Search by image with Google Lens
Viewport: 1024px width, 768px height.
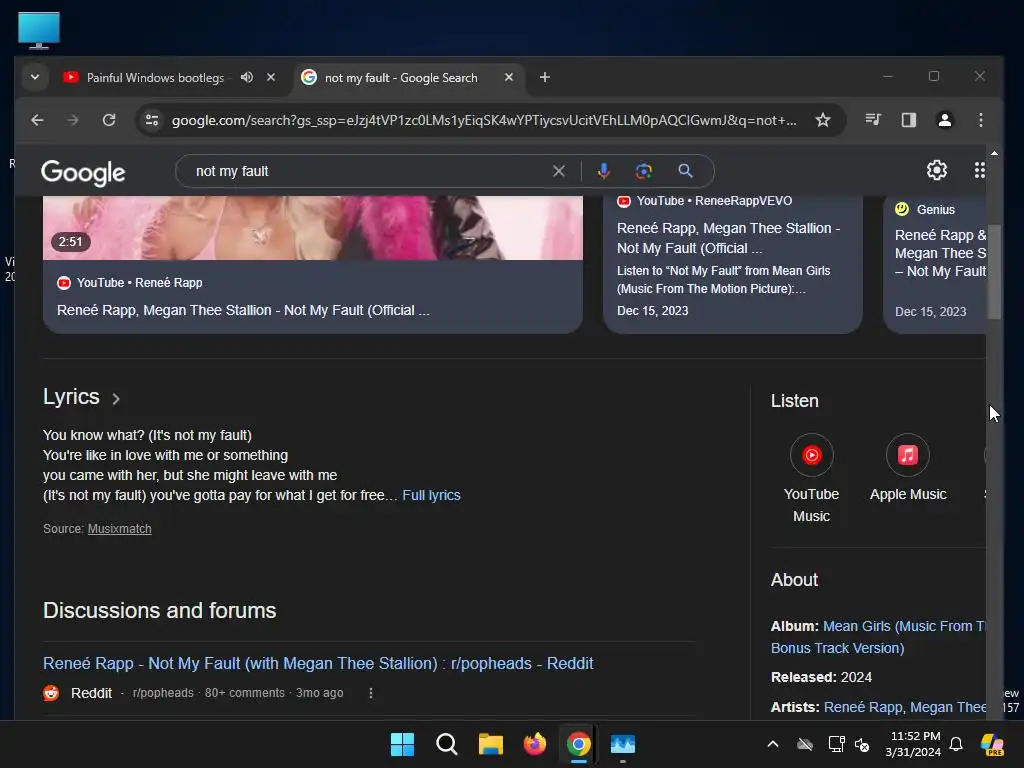coord(644,171)
